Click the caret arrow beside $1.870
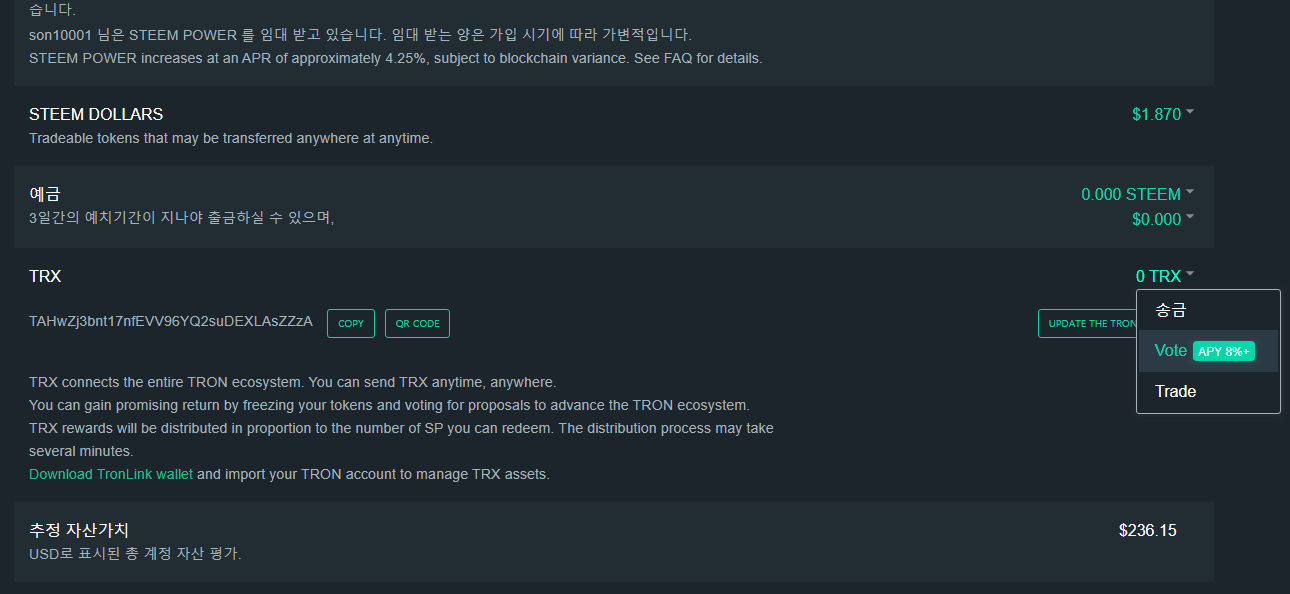Screen dimensions: 1290x594 pyautogui.click(x=1190, y=113)
